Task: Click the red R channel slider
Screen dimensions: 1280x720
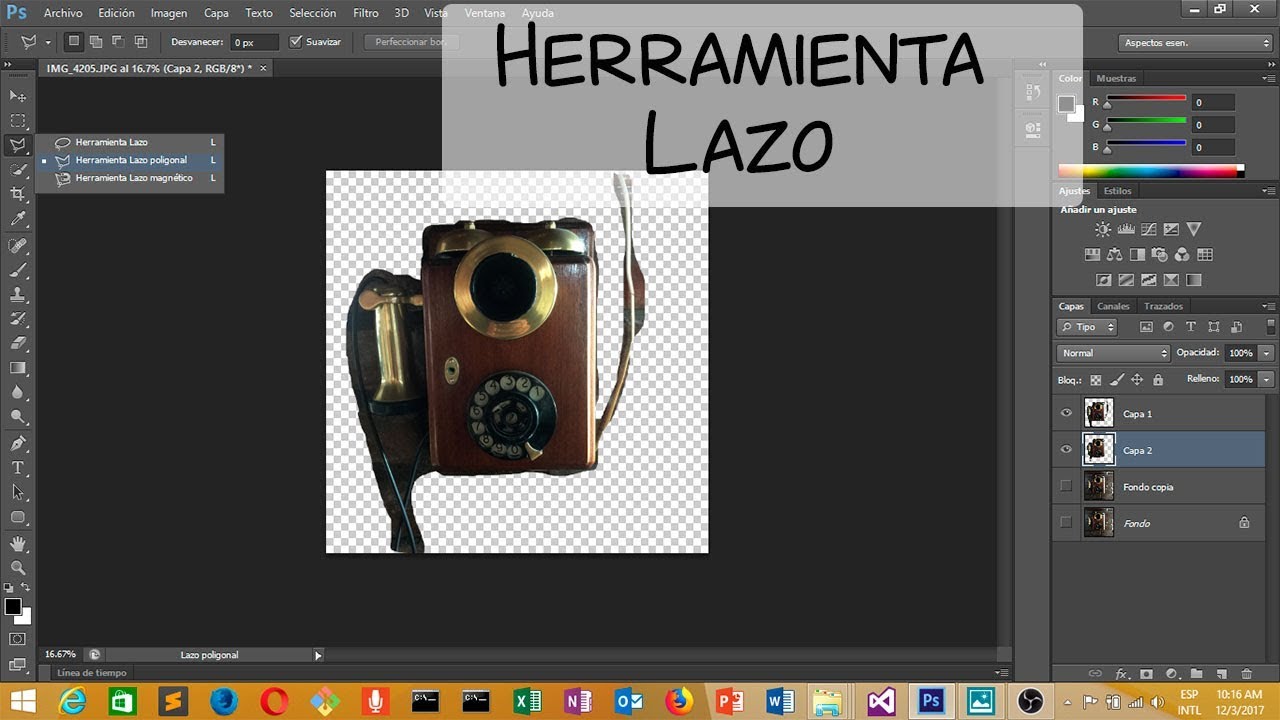Action: [x=1145, y=99]
